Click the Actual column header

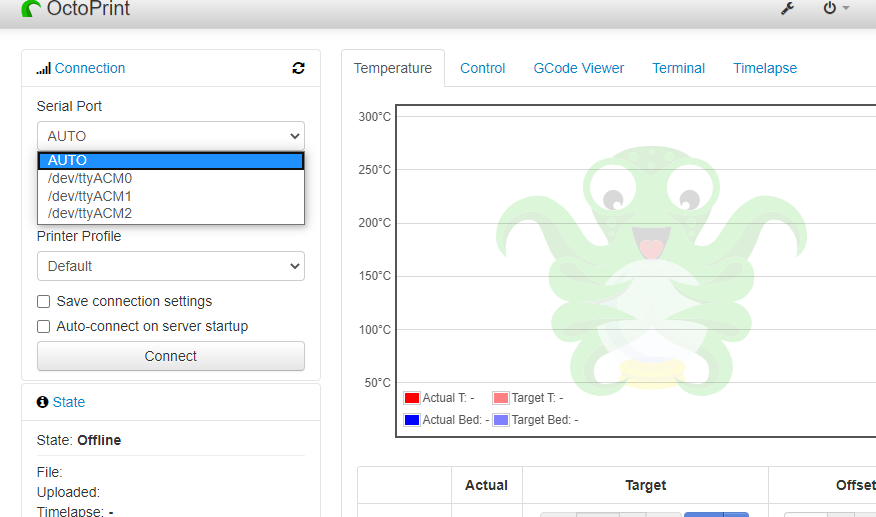click(x=487, y=485)
